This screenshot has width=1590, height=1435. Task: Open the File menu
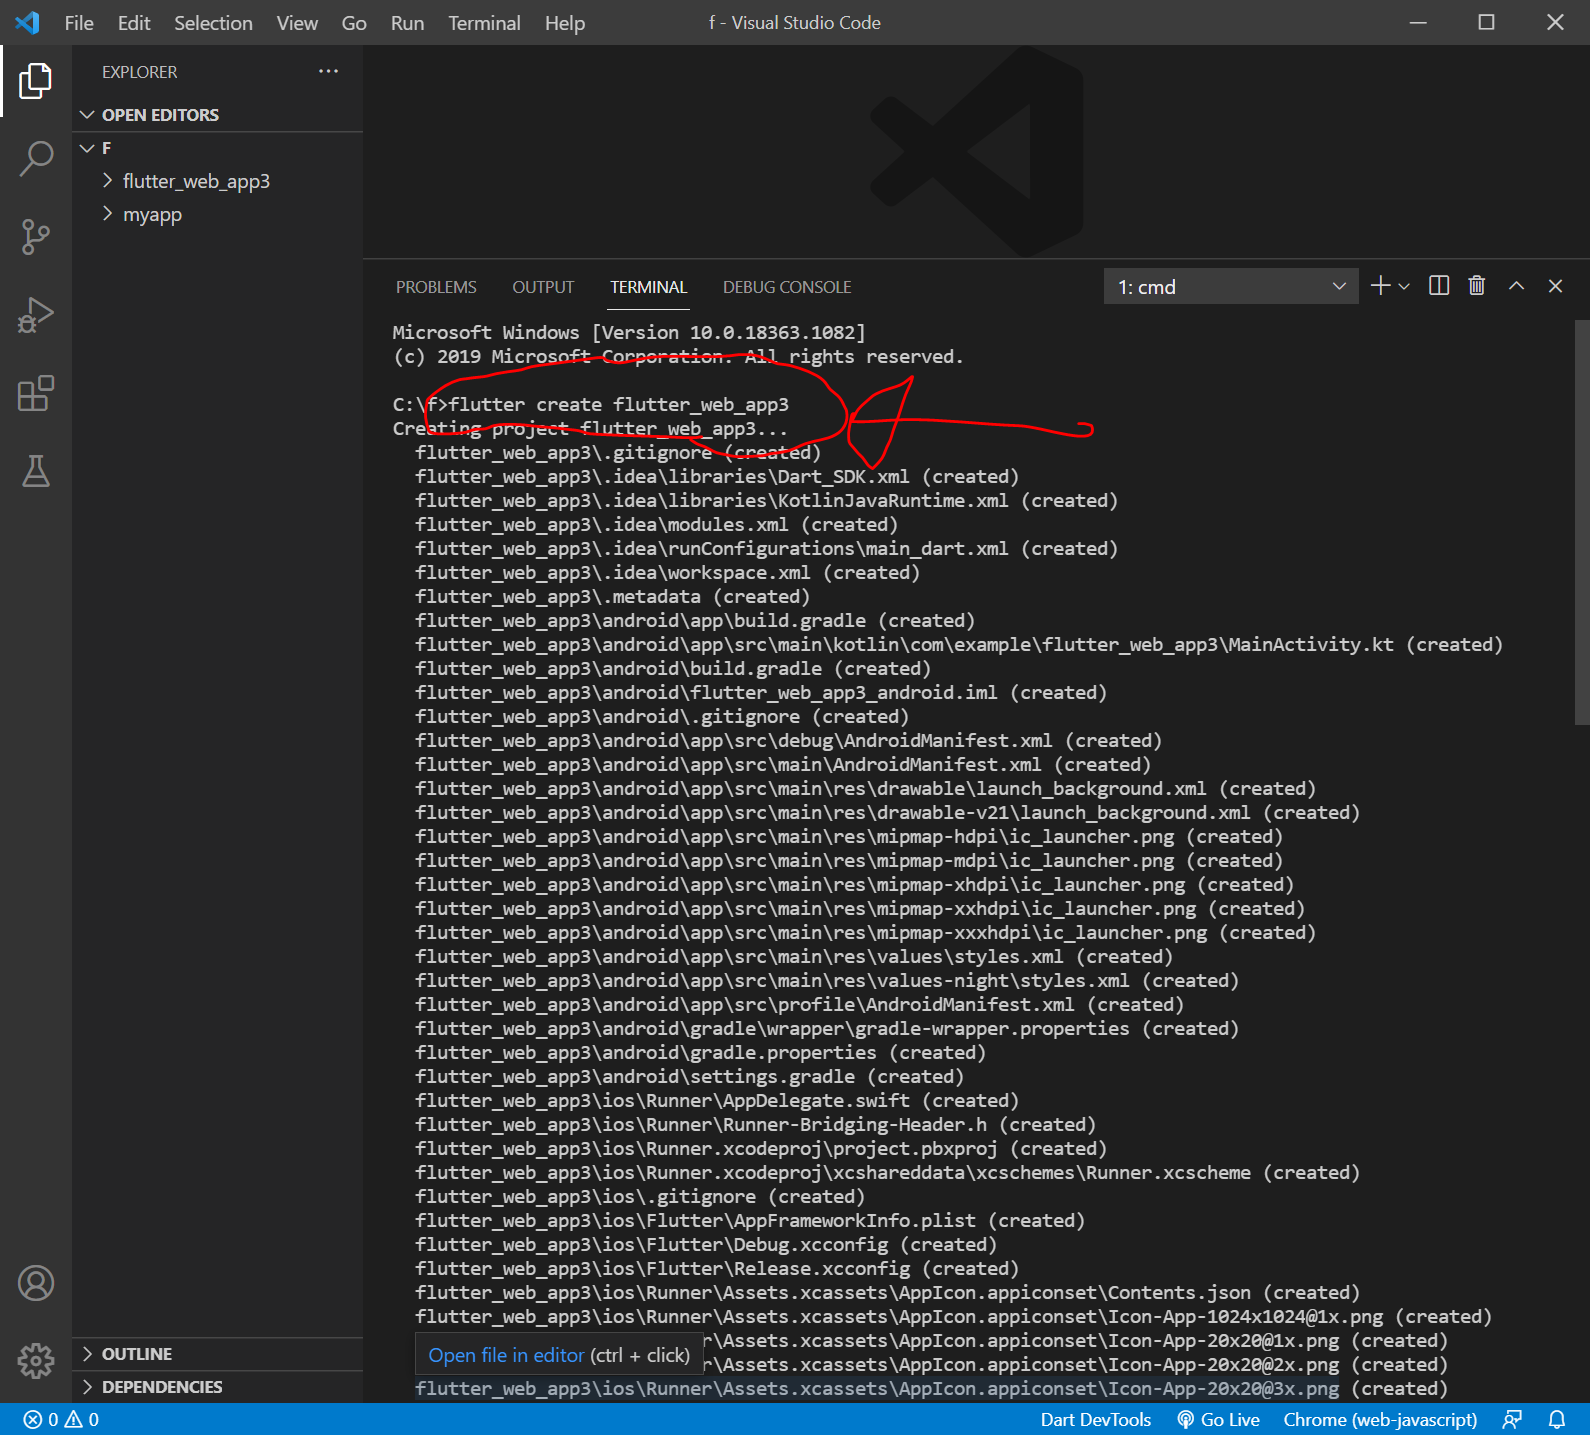79,23
